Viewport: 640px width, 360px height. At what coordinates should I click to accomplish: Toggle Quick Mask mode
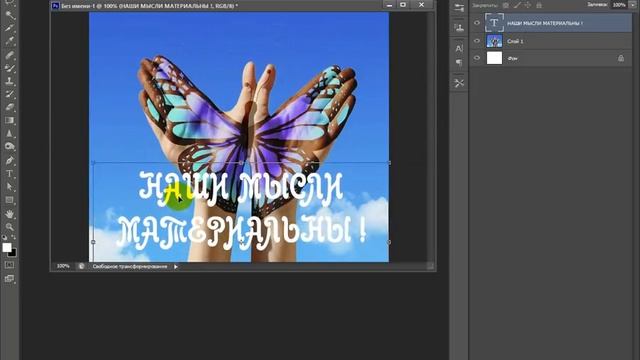pos(9,265)
